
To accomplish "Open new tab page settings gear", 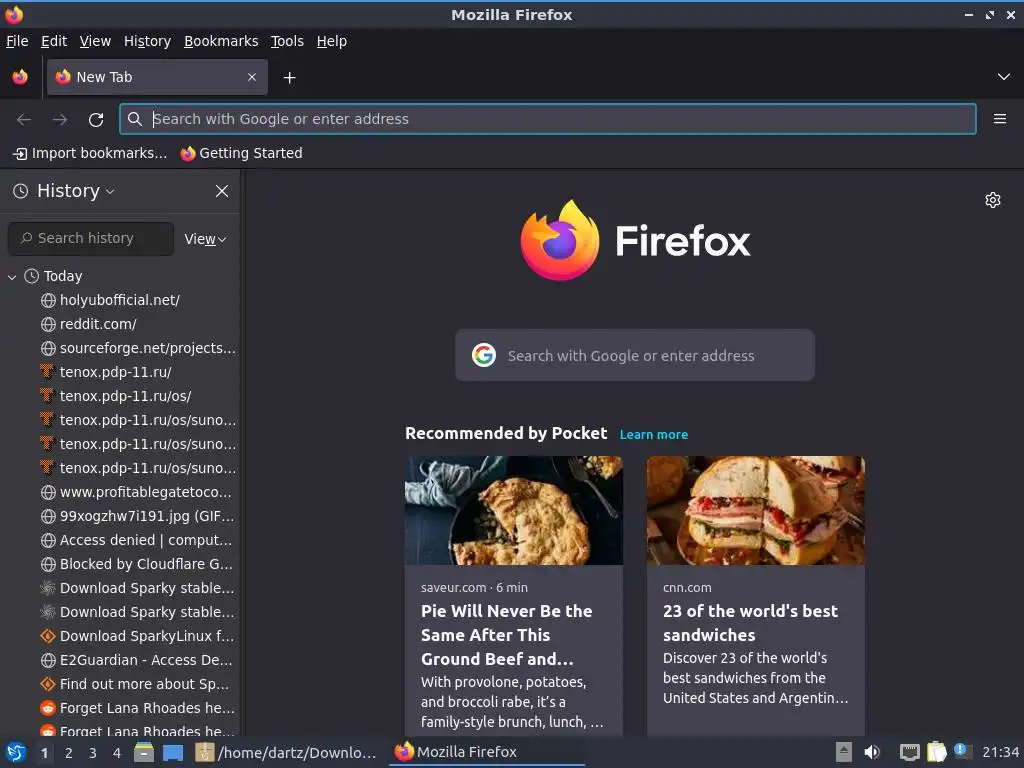I will tap(993, 200).
